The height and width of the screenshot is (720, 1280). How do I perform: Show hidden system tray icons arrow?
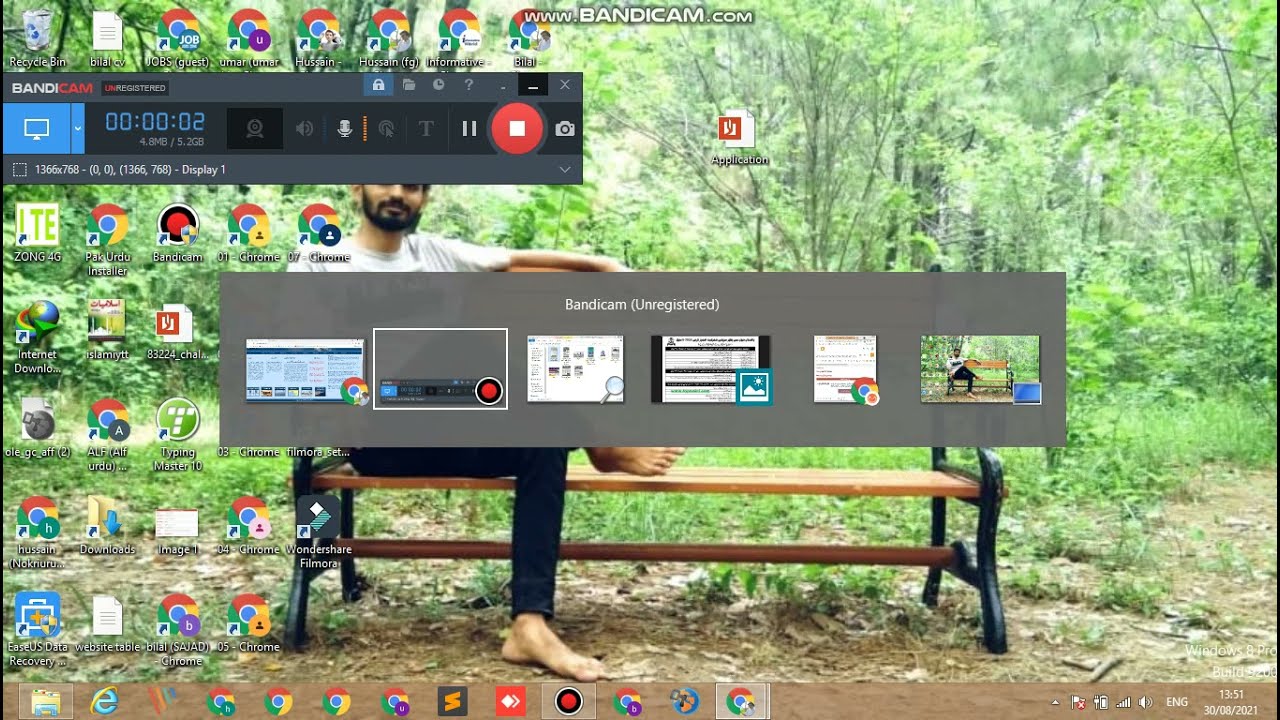[x=1055, y=702]
